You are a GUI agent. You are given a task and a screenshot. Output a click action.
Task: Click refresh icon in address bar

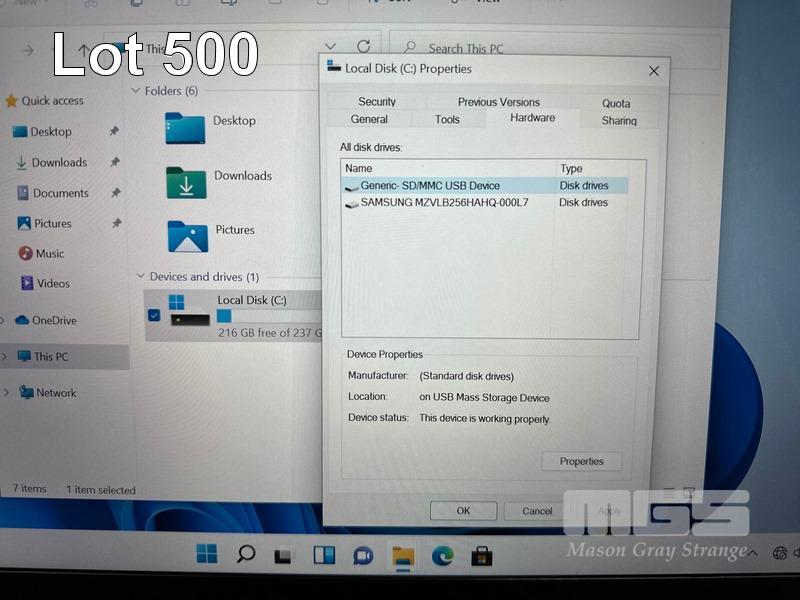coord(363,47)
